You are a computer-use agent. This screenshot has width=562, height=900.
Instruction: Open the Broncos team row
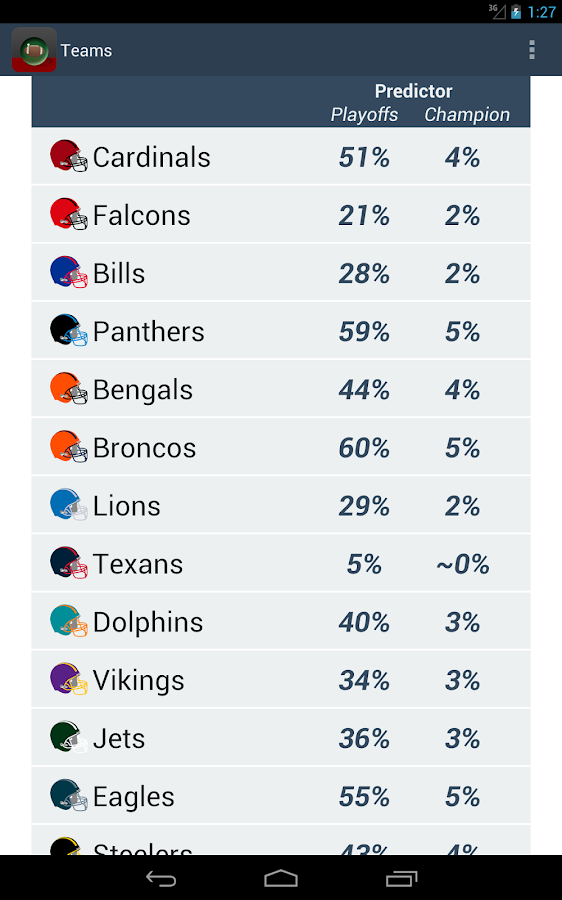point(281,447)
